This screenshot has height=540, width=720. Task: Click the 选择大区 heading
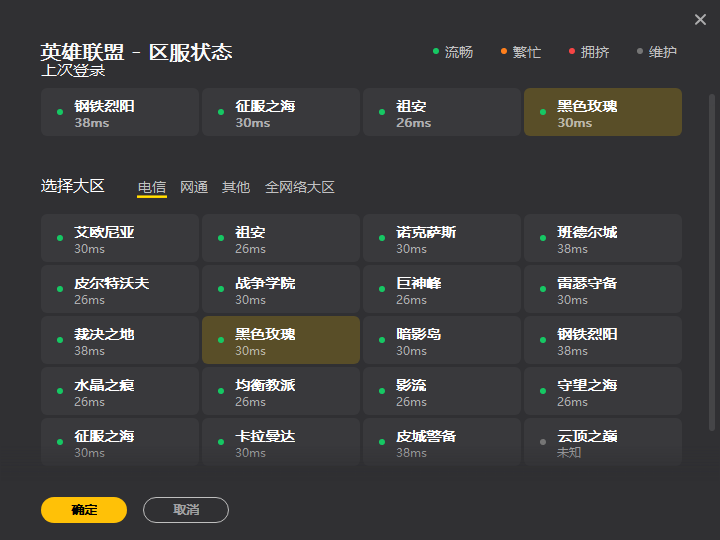click(73, 186)
